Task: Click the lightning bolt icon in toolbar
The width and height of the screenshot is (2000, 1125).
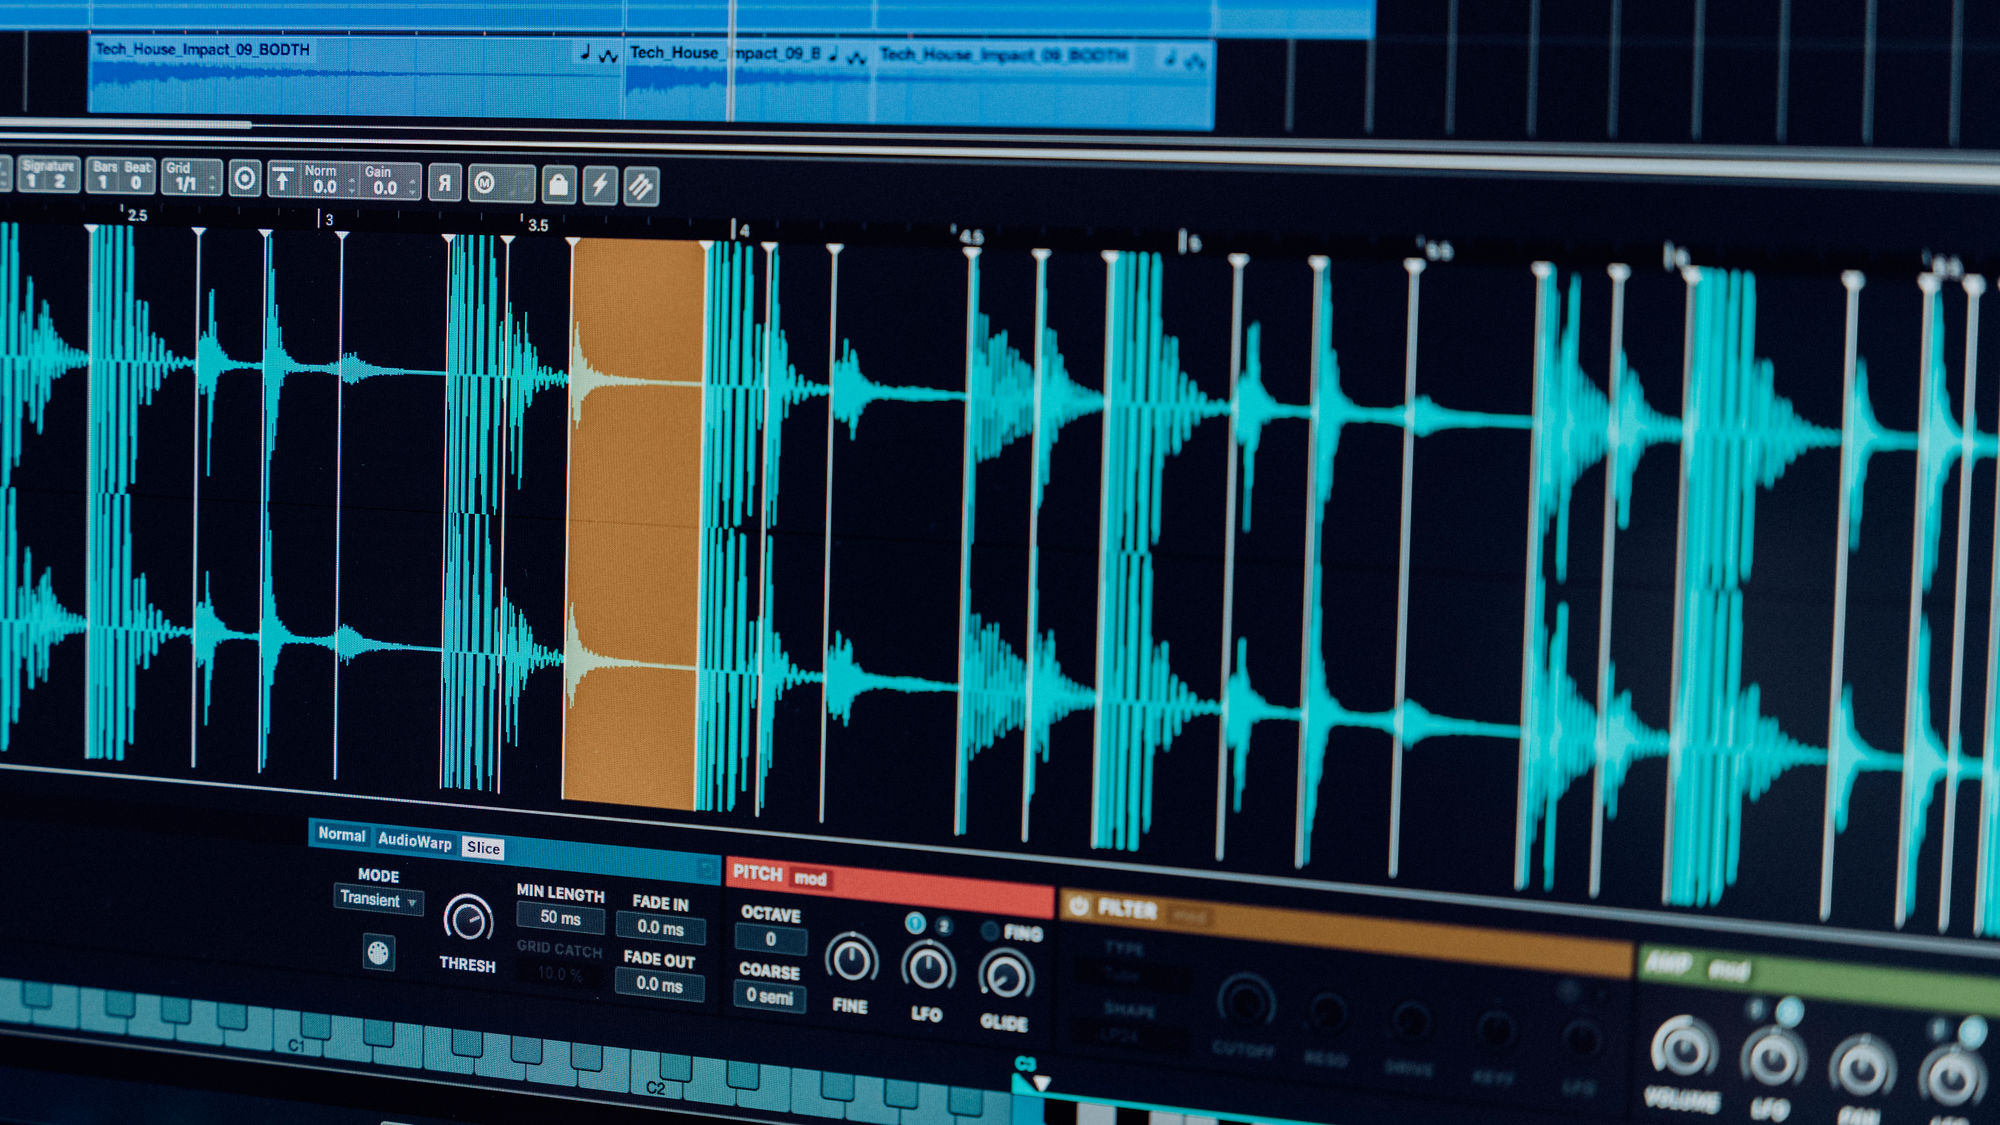Action: [599, 185]
